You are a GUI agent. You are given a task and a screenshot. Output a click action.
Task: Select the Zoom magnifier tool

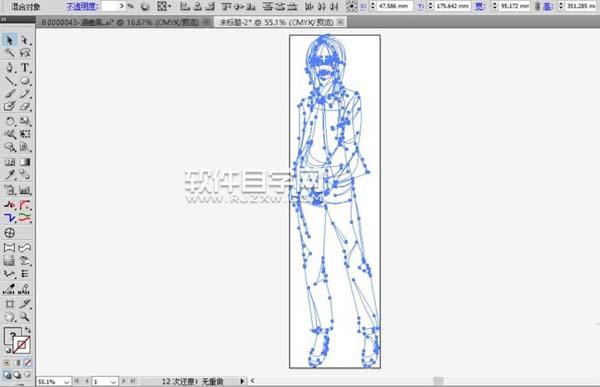pyautogui.click(x=25, y=317)
